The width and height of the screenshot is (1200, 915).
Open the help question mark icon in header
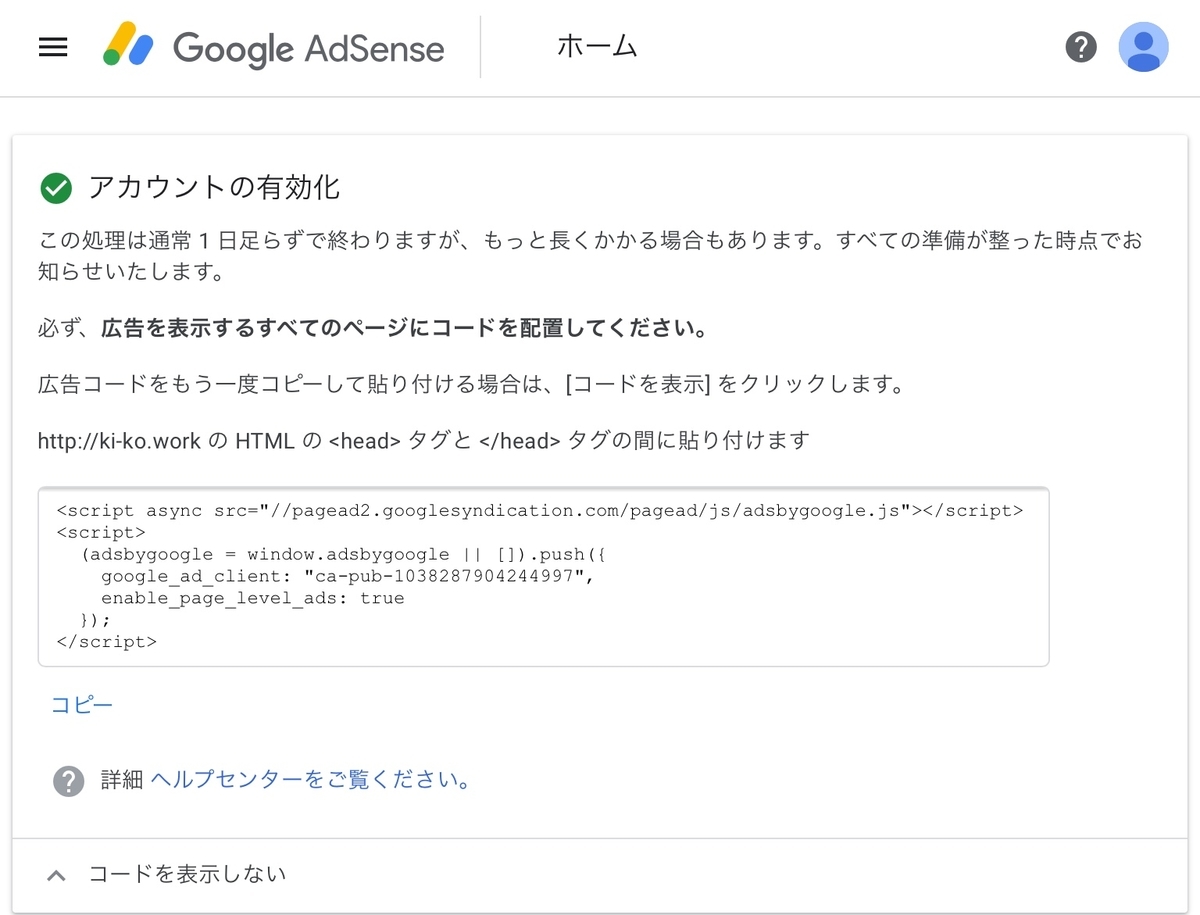(x=1081, y=47)
